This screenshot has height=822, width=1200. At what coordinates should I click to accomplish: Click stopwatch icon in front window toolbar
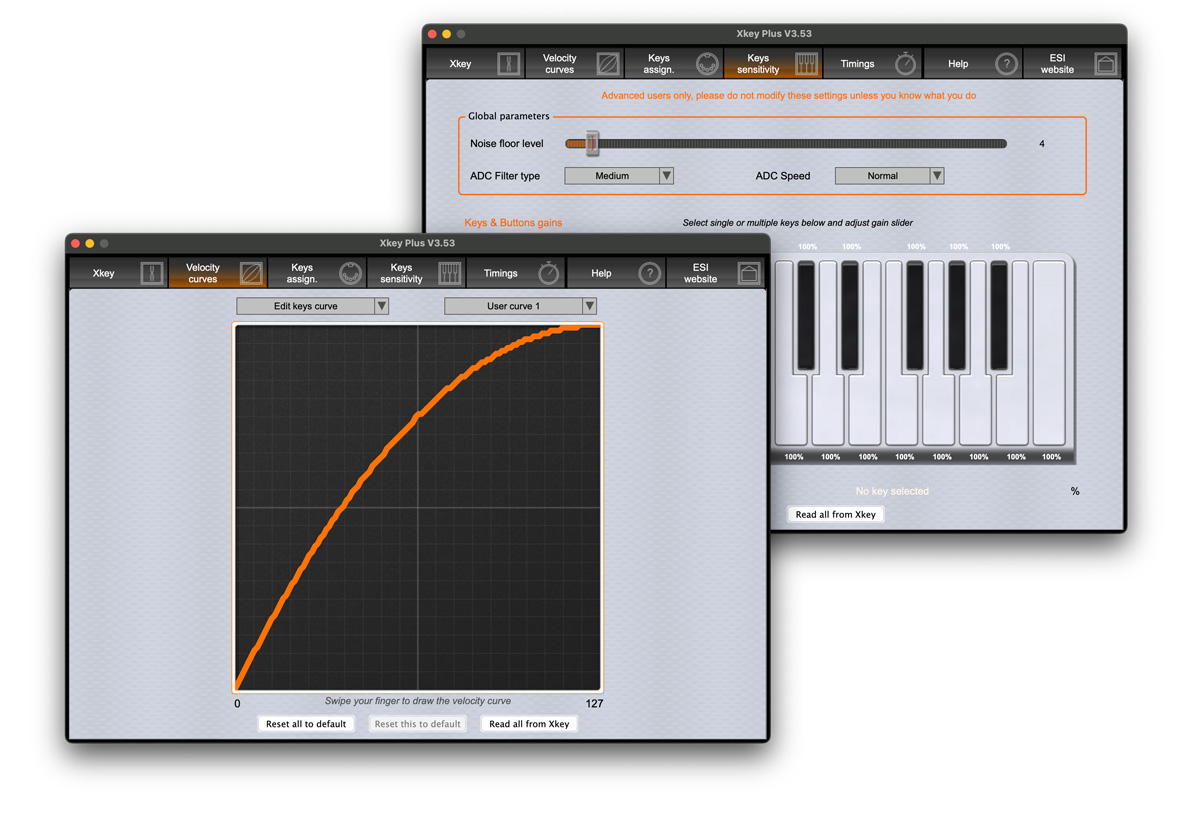click(549, 273)
